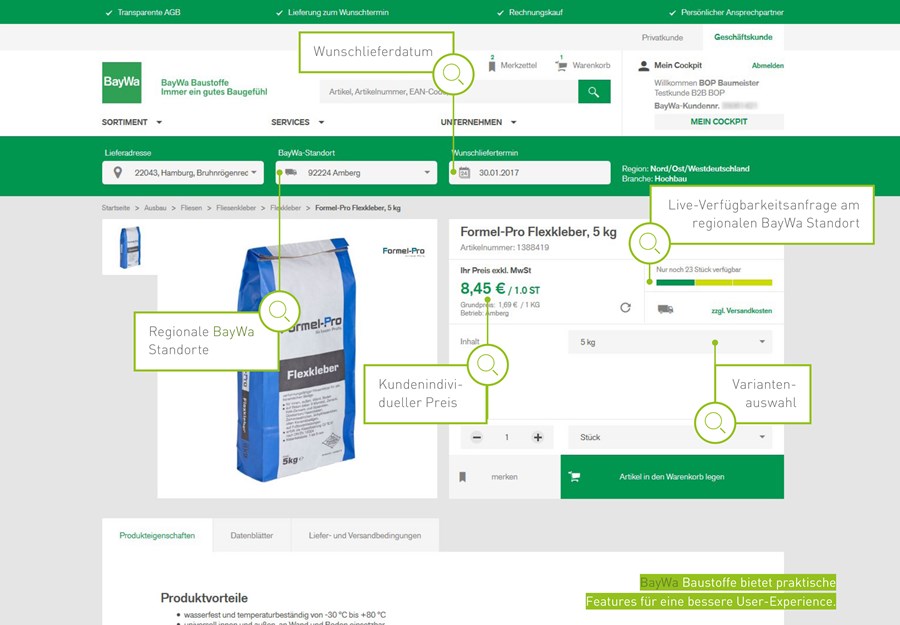Click the zzgl. Versandkosten link
This screenshot has width=900, height=625.
[742, 310]
